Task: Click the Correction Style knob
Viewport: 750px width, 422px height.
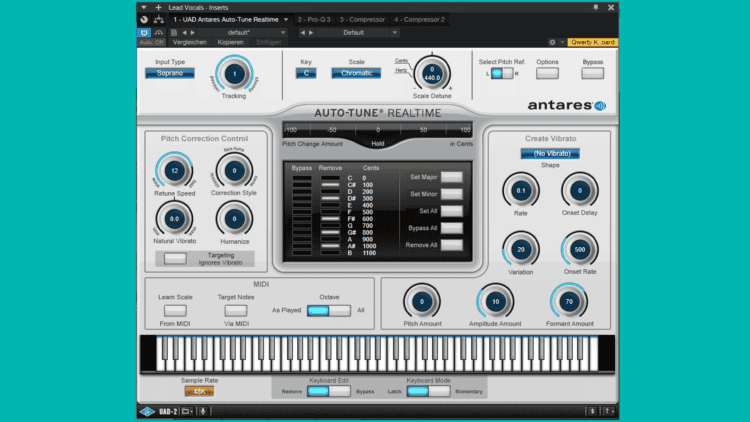Action: [234, 170]
